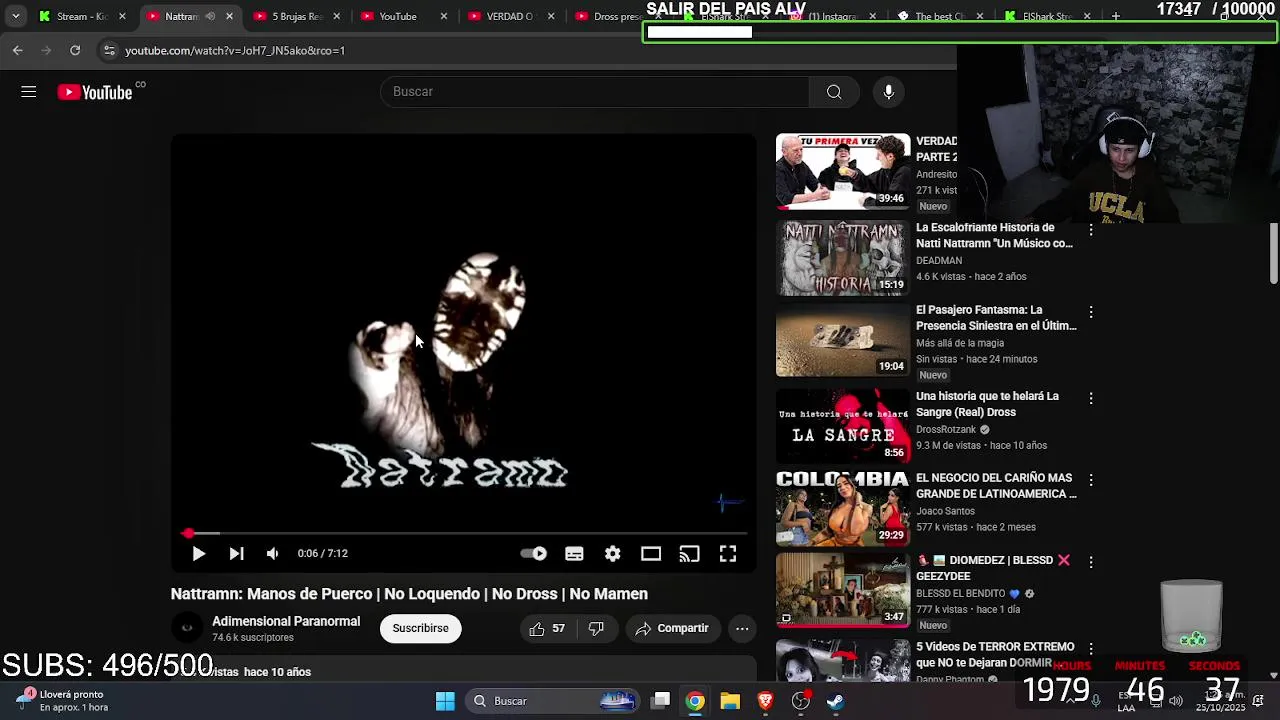Viewport: 1280px width, 720px height.
Task: Cast video to a TV
Action: click(689, 553)
